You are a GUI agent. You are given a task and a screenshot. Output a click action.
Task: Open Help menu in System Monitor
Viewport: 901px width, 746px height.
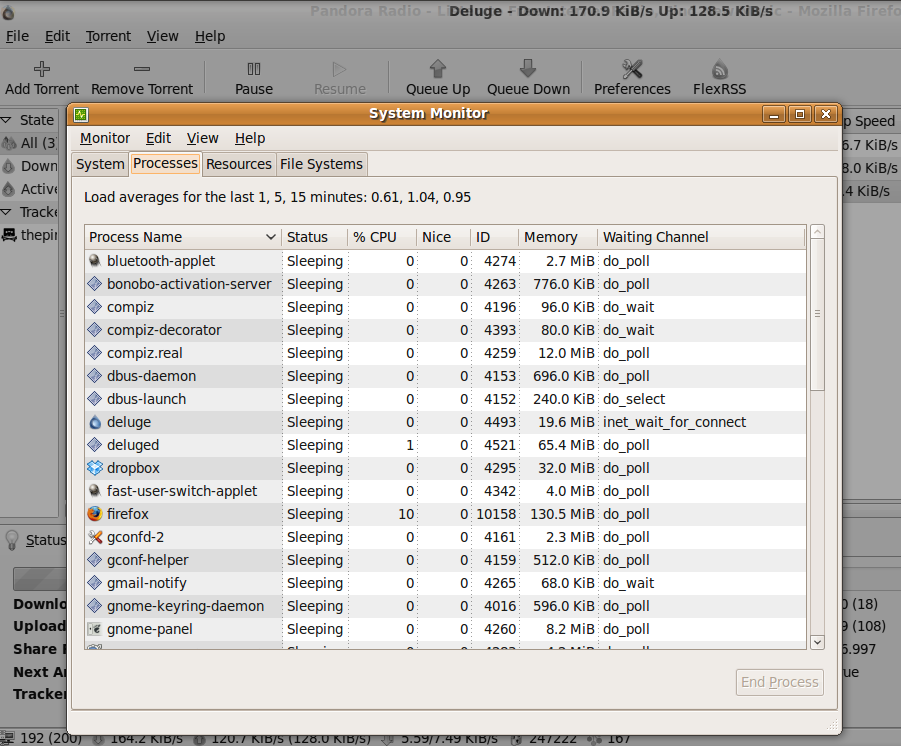coord(250,139)
